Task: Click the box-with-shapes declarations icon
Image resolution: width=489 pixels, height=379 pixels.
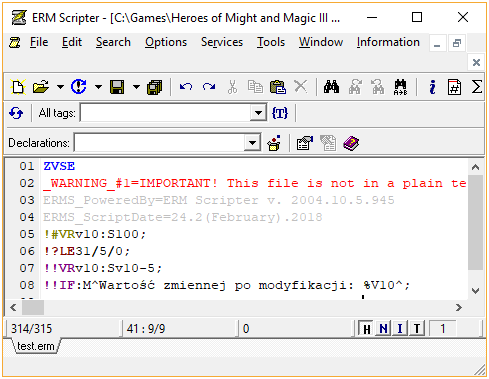Action: coord(274,143)
